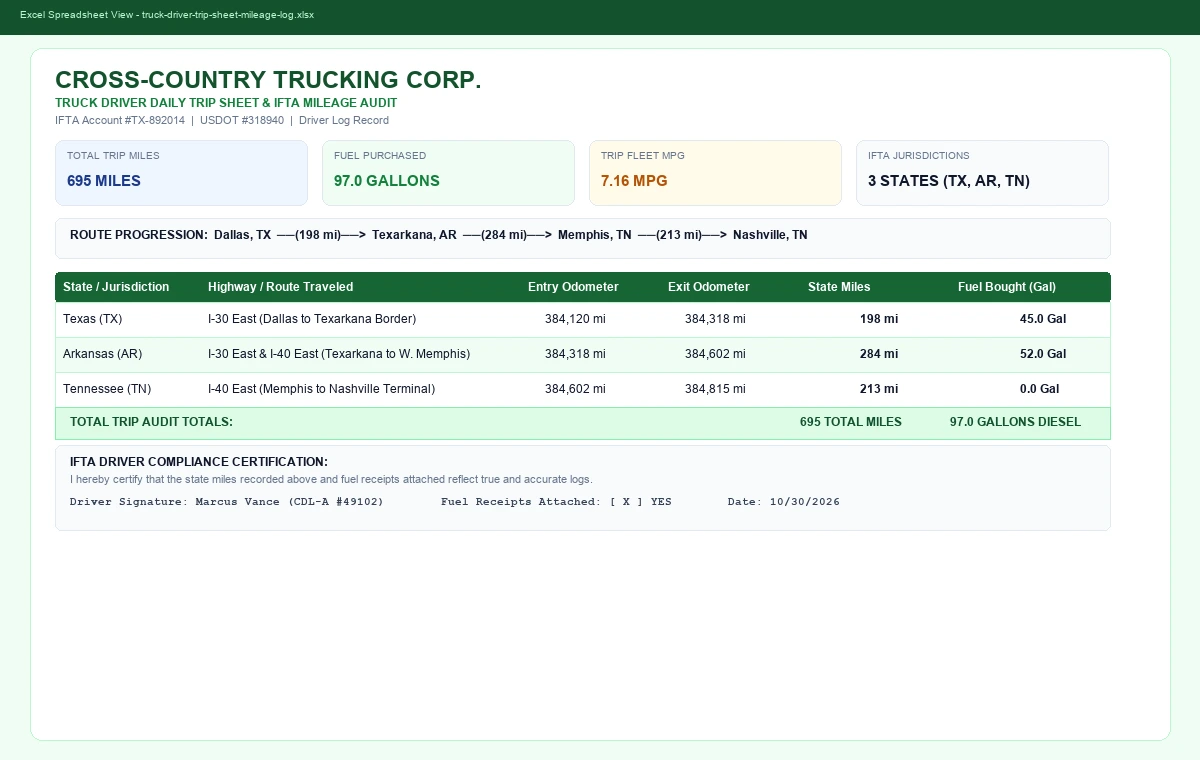Screen dimensions: 1200x760
Task: Select the Truck Driver Daily Trip Sheet subtitle
Action: (226, 103)
